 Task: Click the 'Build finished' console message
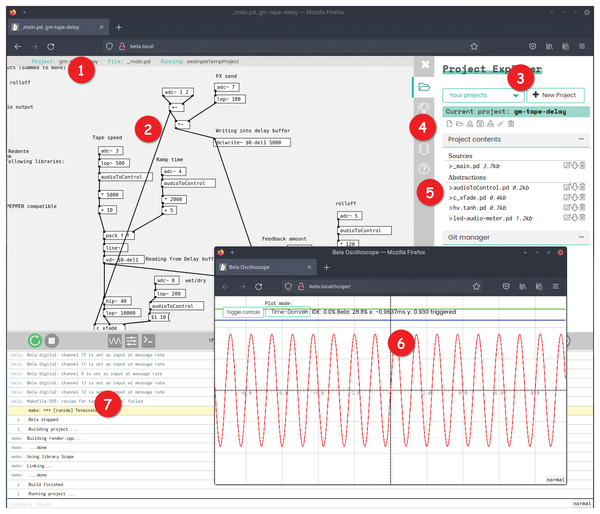pos(46,484)
